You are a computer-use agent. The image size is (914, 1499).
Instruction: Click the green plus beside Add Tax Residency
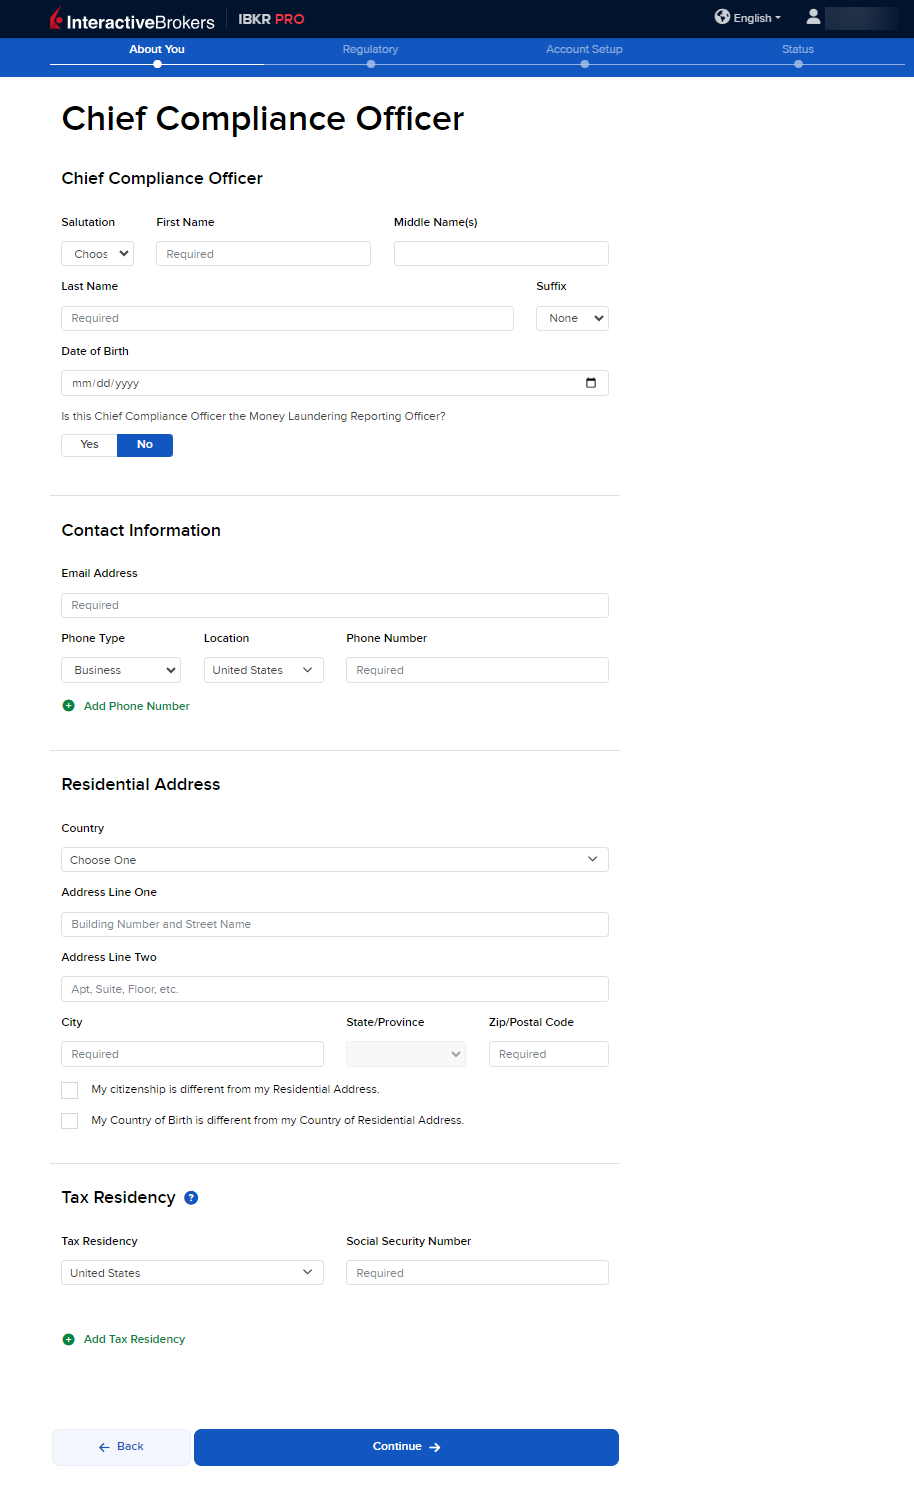69,1339
